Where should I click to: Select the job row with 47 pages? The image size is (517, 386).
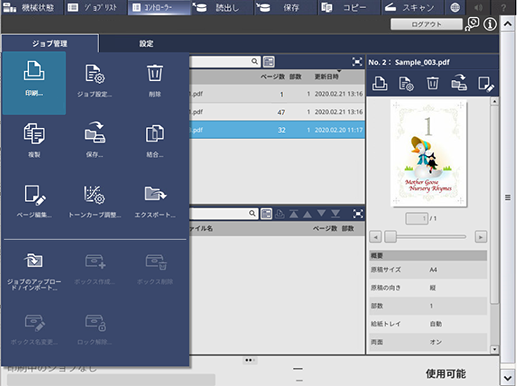(x=277, y=112)
